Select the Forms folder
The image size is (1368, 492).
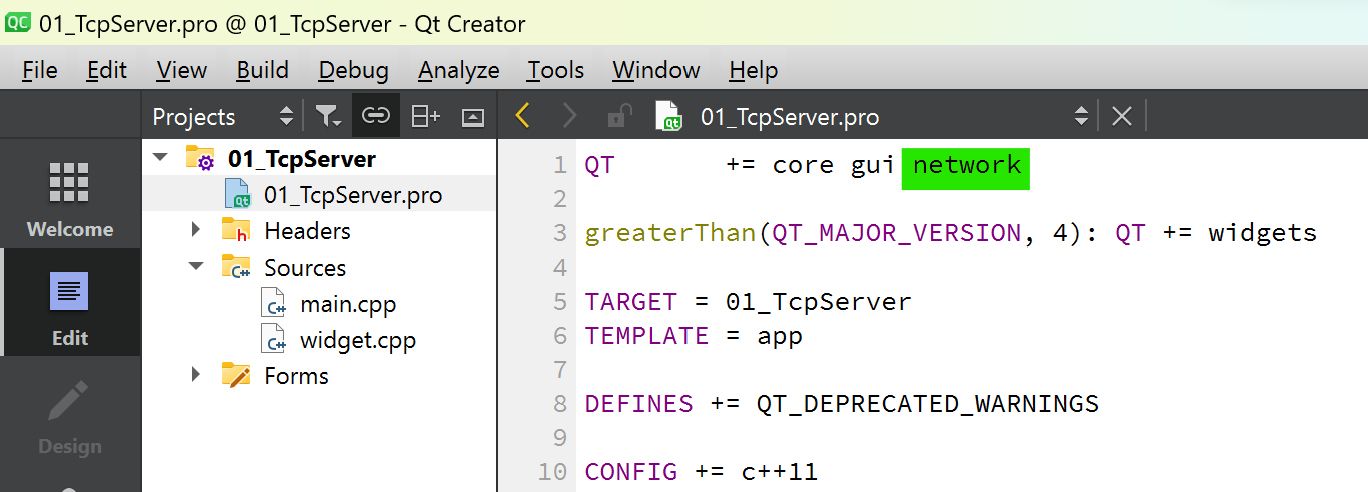[x=296, y=376]
